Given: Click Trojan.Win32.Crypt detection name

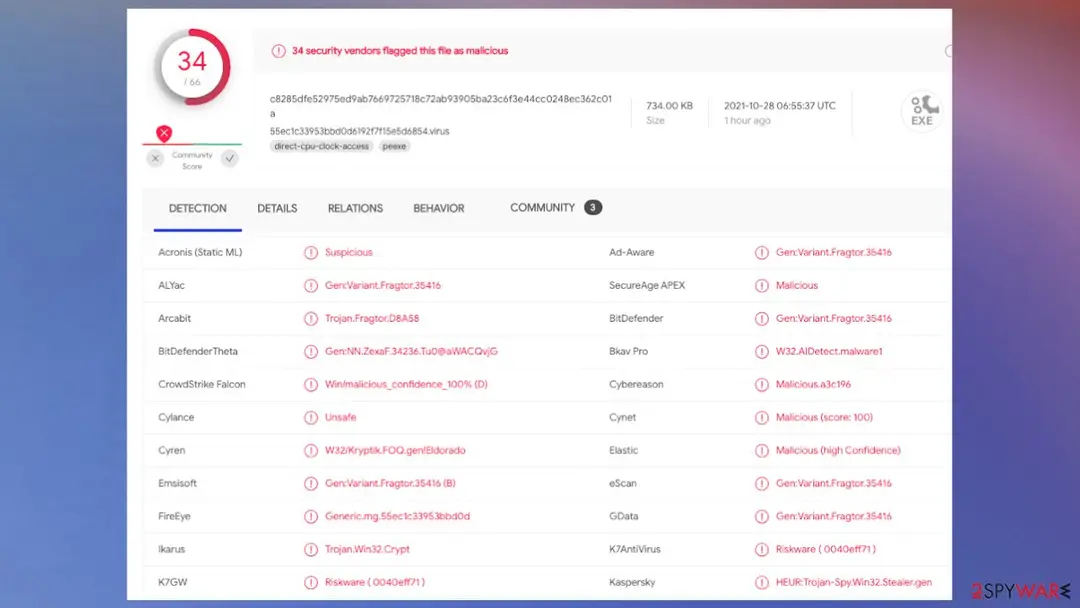Looking at the screenshot, I should pos(367,549).
